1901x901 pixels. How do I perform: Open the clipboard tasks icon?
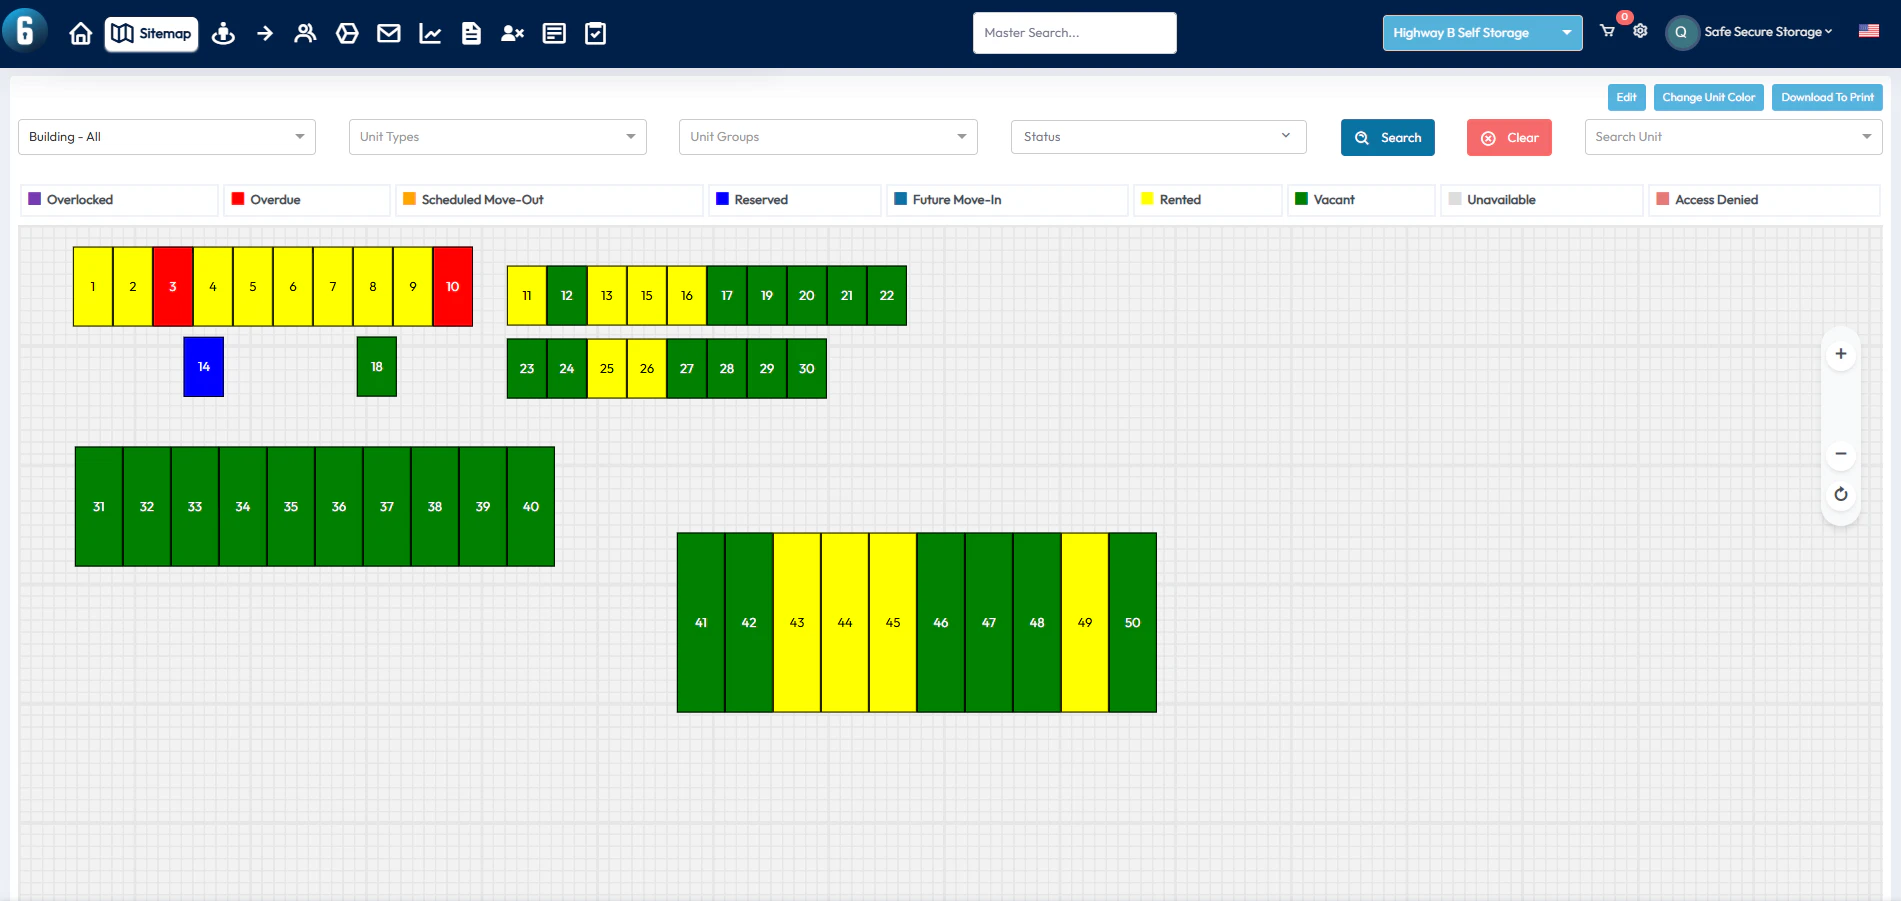[x=595, y=32]
